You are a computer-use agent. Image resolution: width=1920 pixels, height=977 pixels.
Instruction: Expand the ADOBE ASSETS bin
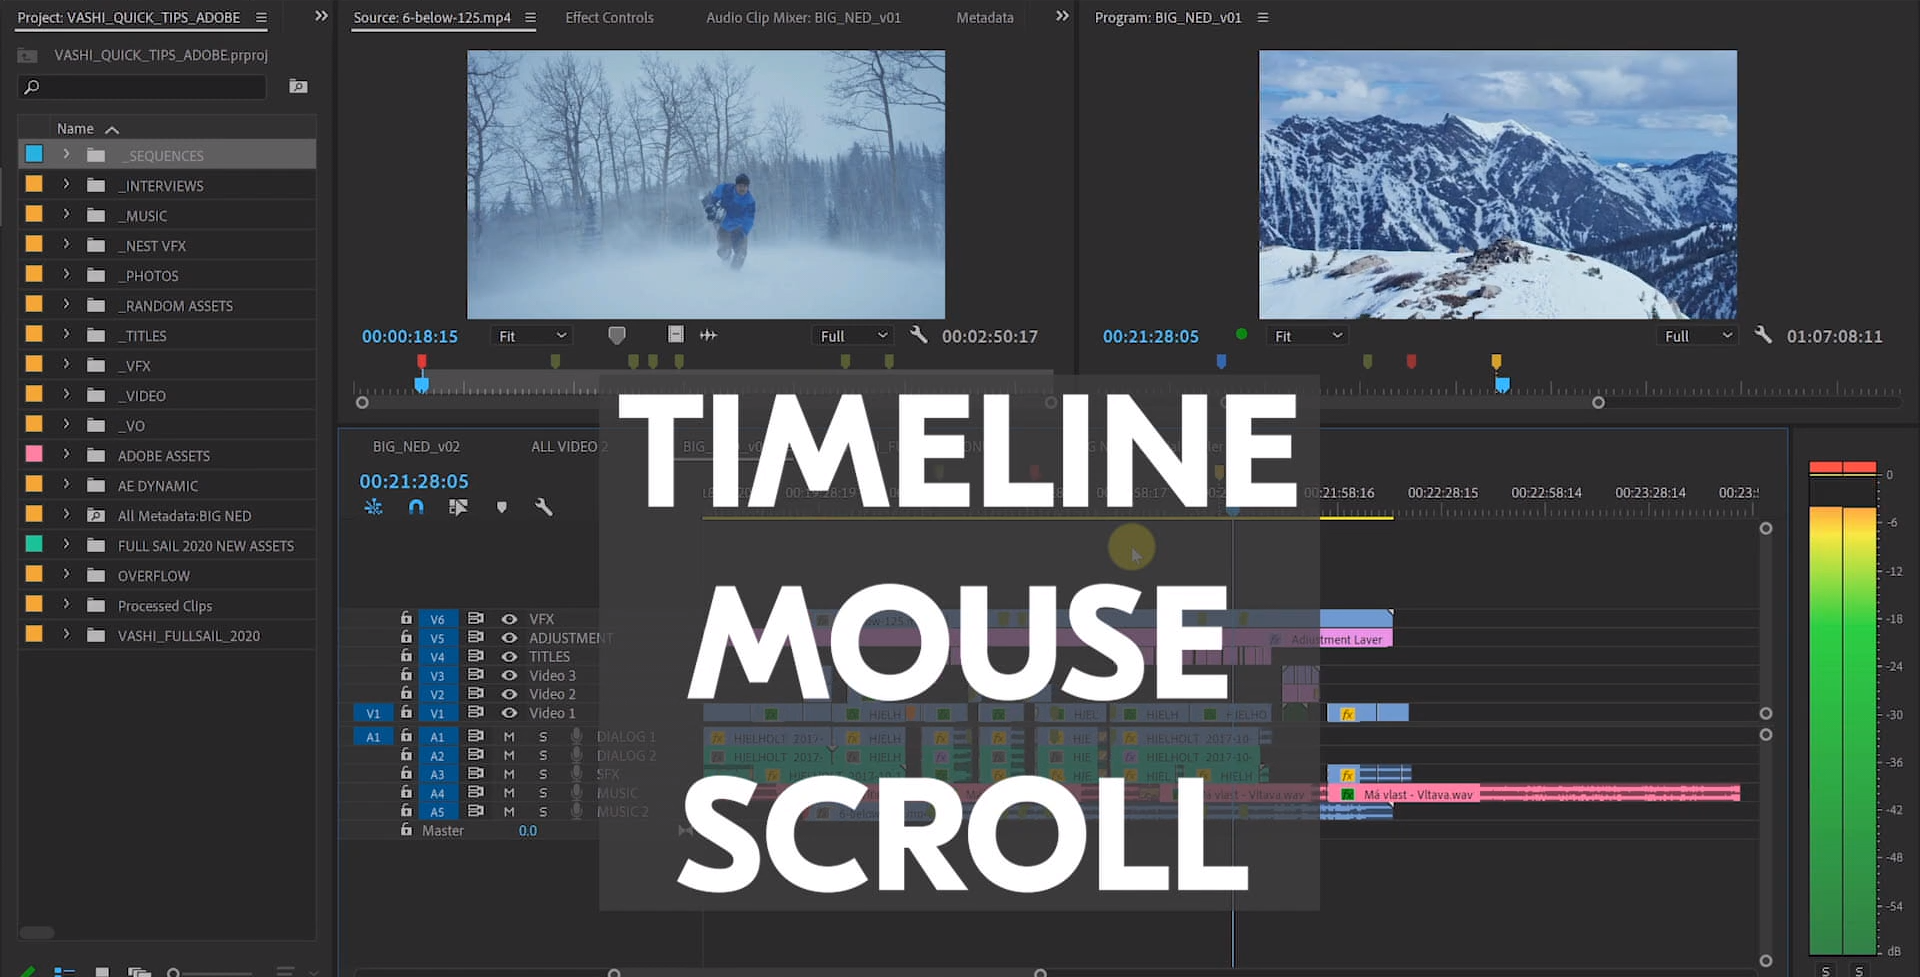click(66, 455)
